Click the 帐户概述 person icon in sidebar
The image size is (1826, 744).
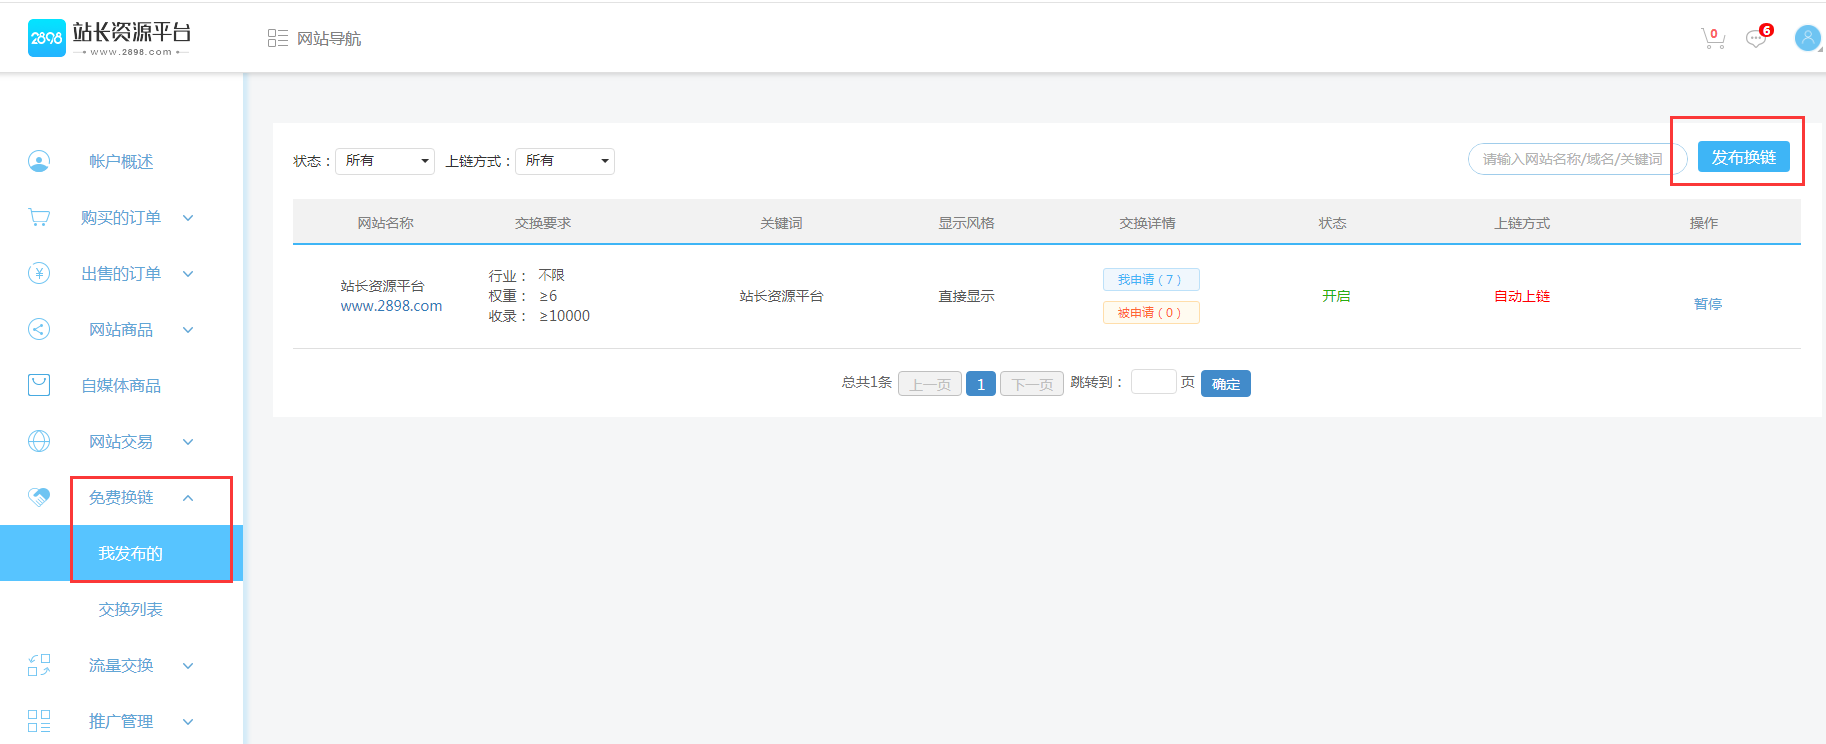click(39, 161)
